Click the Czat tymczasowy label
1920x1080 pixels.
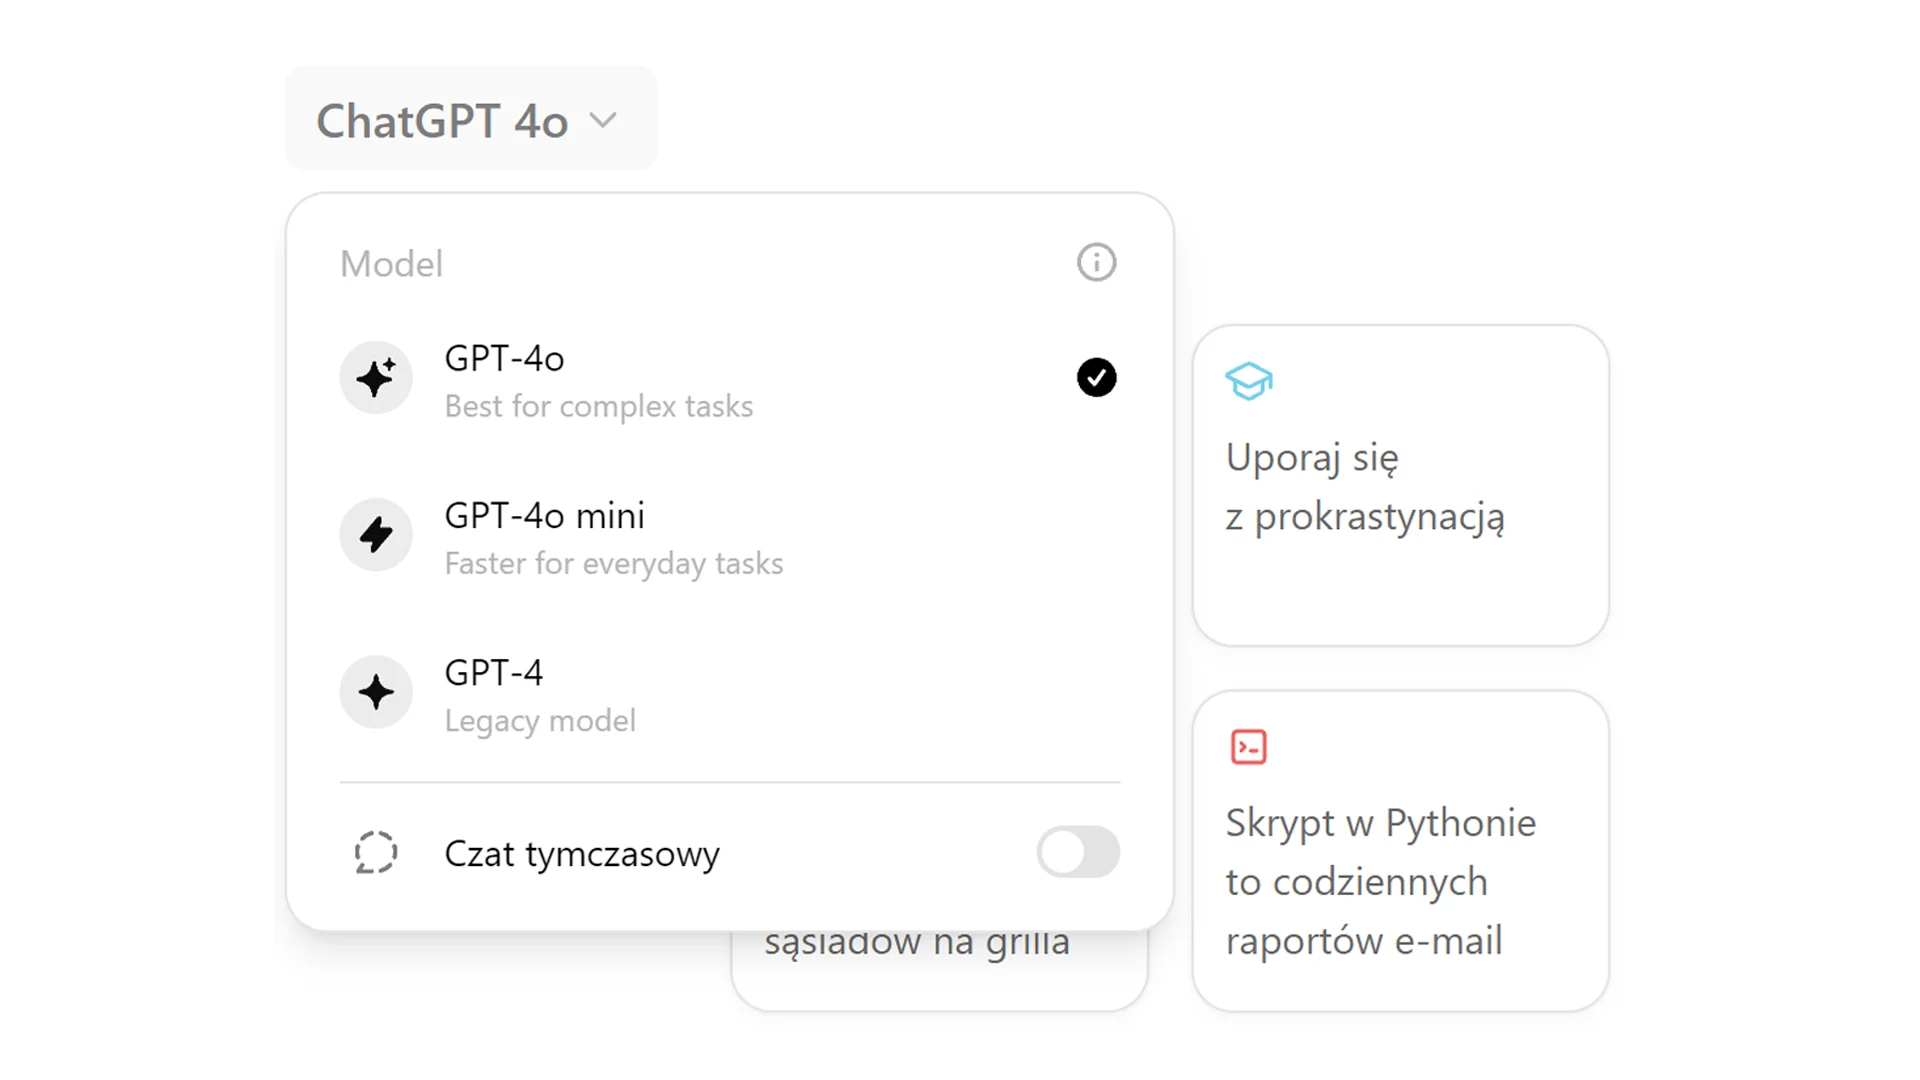pyautogui.click(x=582, y=854)
